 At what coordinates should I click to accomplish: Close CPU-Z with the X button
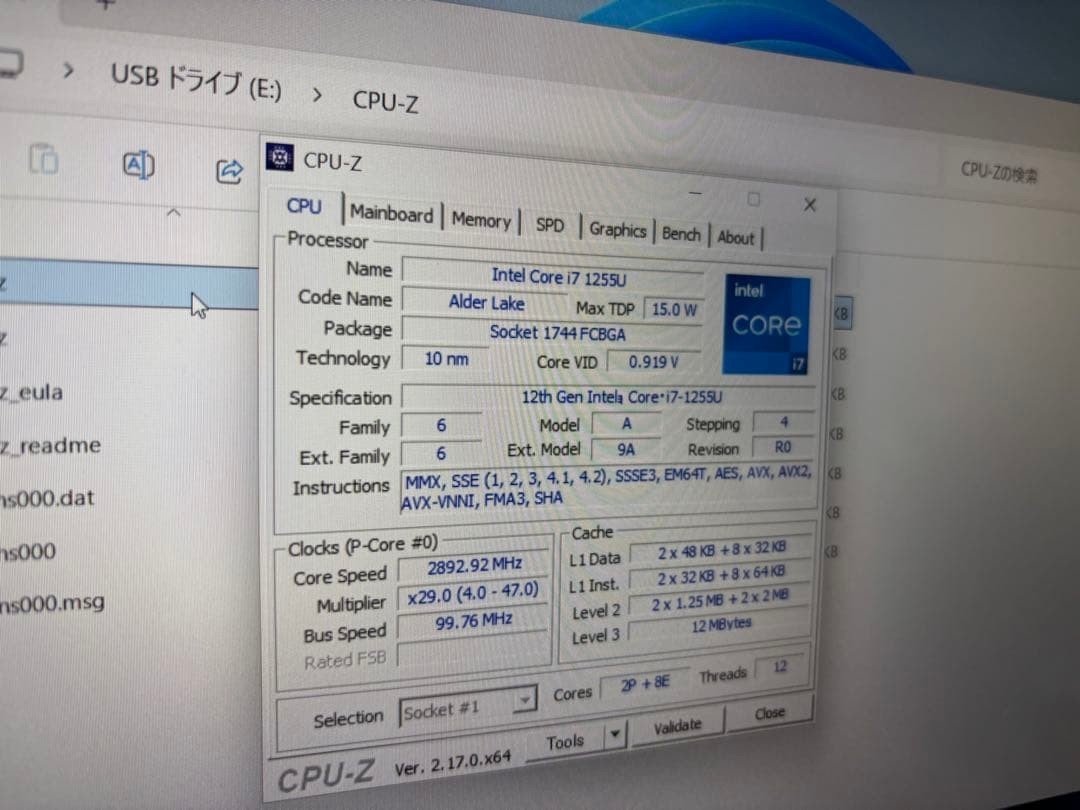(810, 205)
